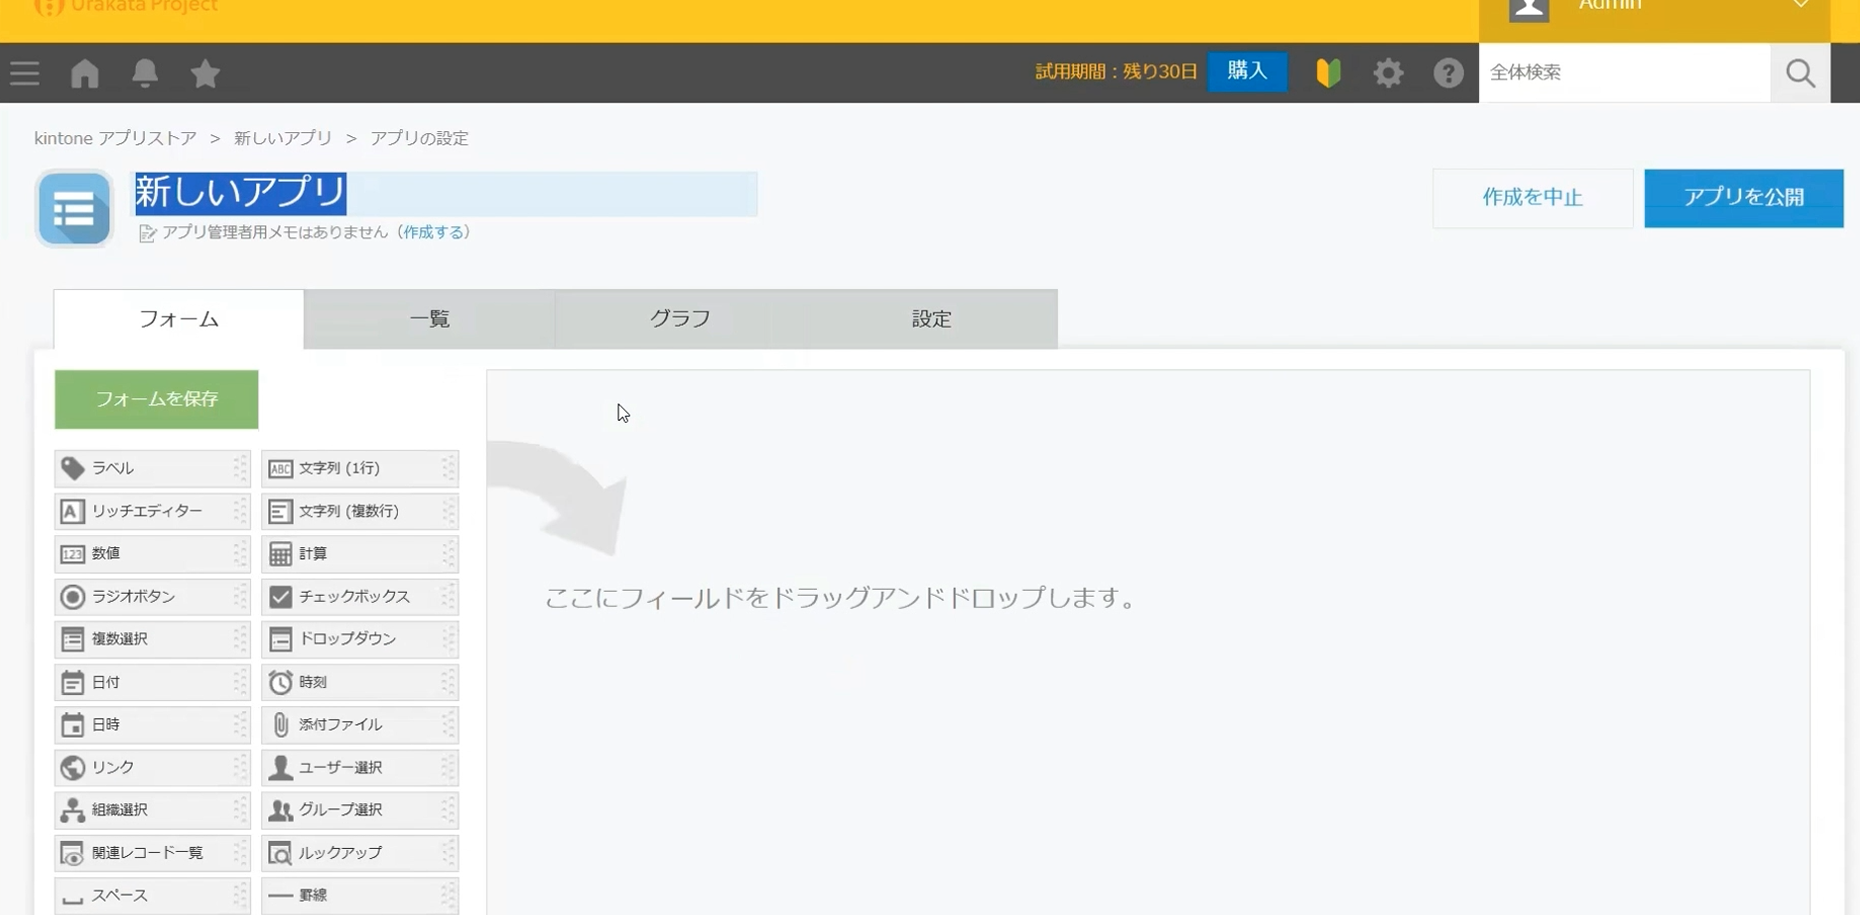1860x915 pixels.
Task: Click the 全体検索 search field
Action: pyautogui.click(x=1623, y=73)
